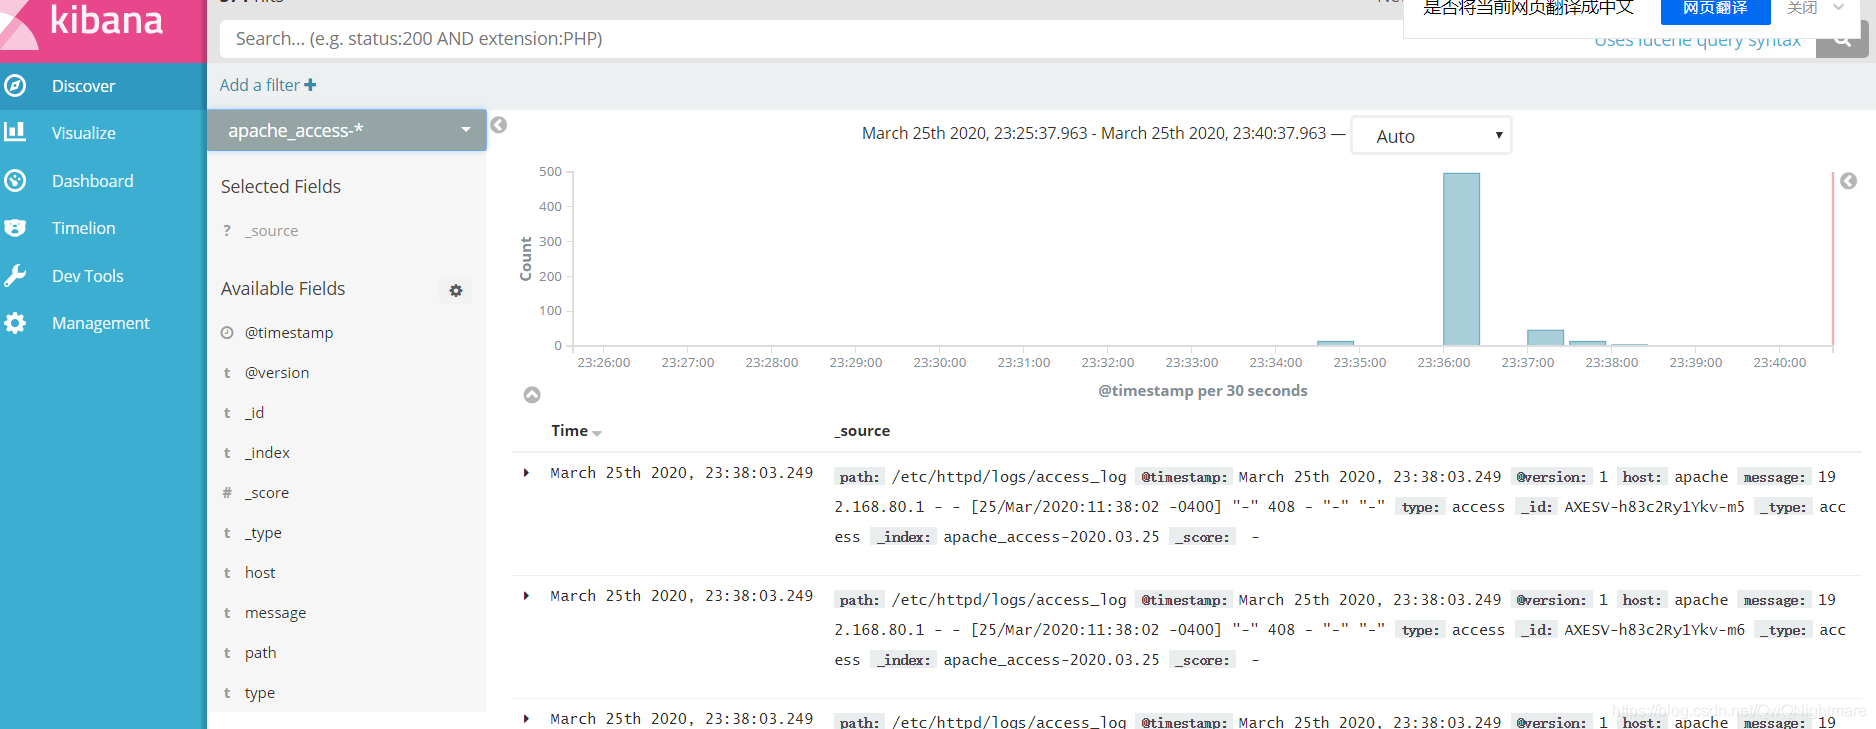Select the path field
1876x729 pixels.
point(260,652)
